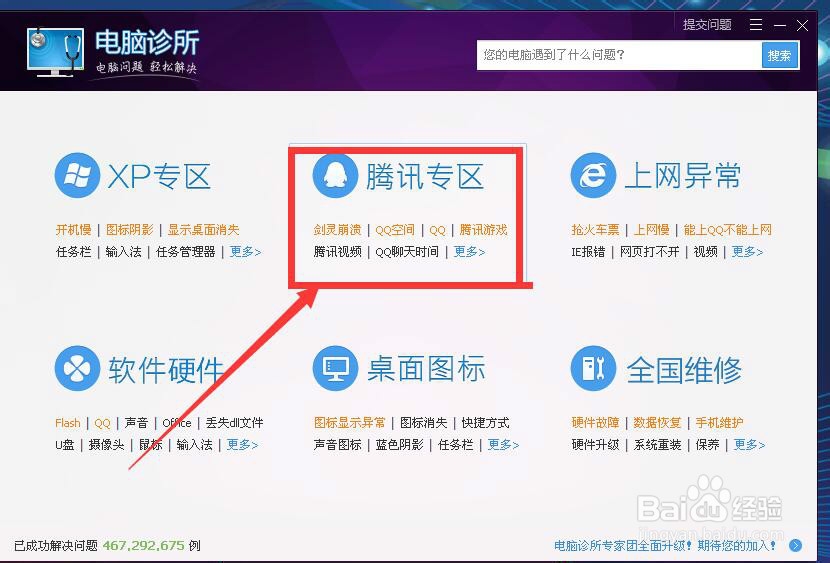This screenshot has width=830, height=563.
Task: Click 任务管理器 under XP专区
Action: [186, 251]
